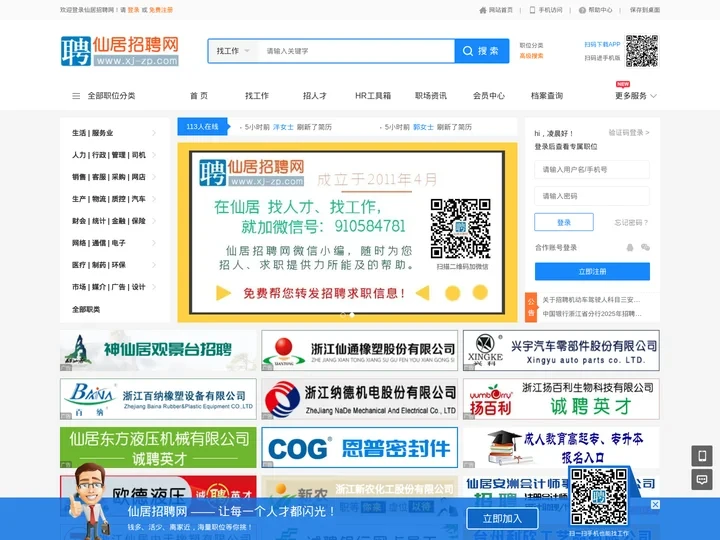Click 立即加入 on bottom banner

(x=502, y=519)
